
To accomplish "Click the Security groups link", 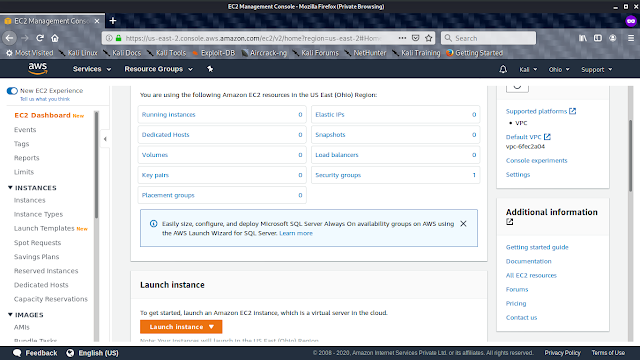I will click(338, 175).
